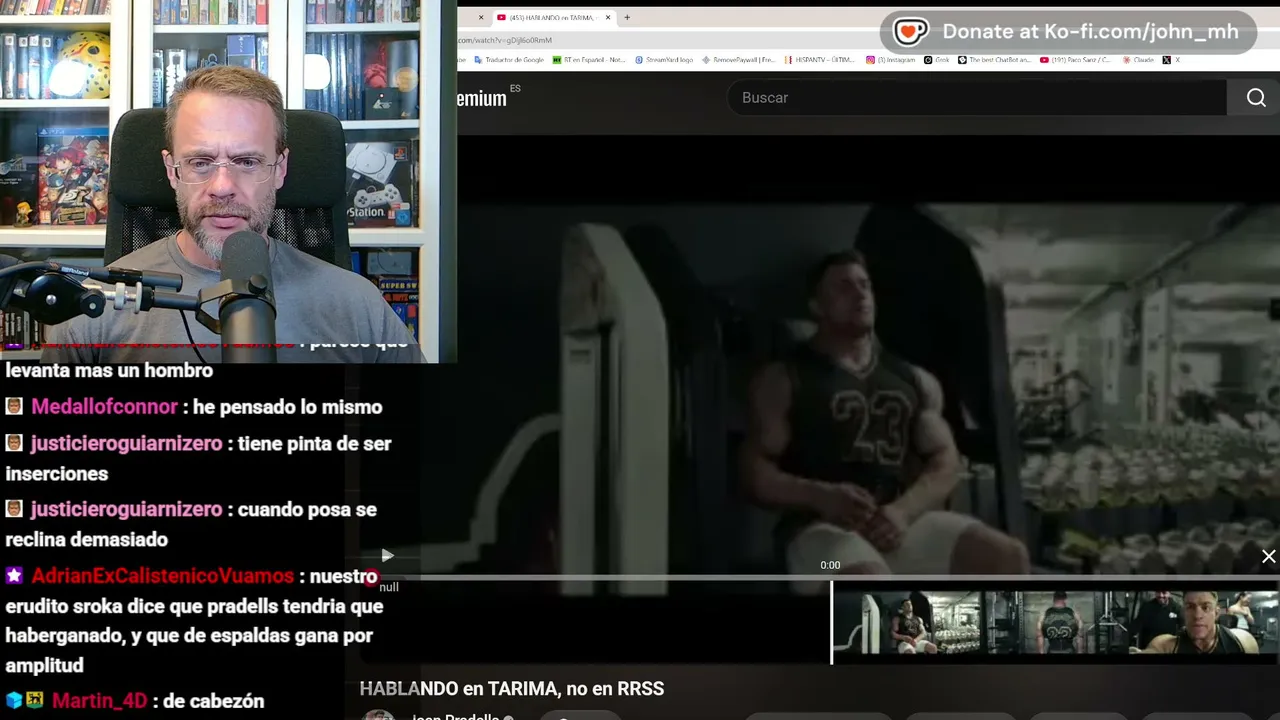1280x720 pixels.
Task: Click chat username AdrianExCalistenicoVuamos
Action: [162, 577]
